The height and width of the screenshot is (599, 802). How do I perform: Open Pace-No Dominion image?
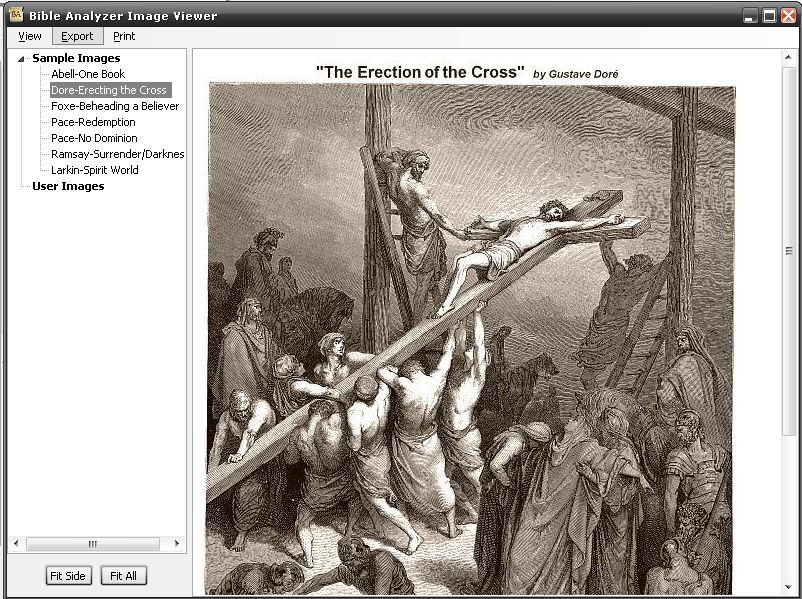pos(94,138)
